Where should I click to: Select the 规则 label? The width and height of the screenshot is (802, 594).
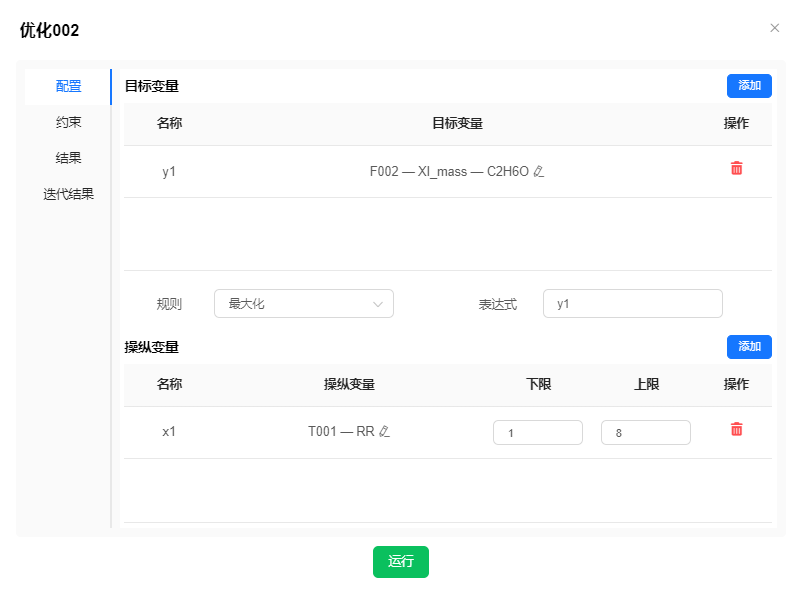pyautogui.click(x=169, y=304)
